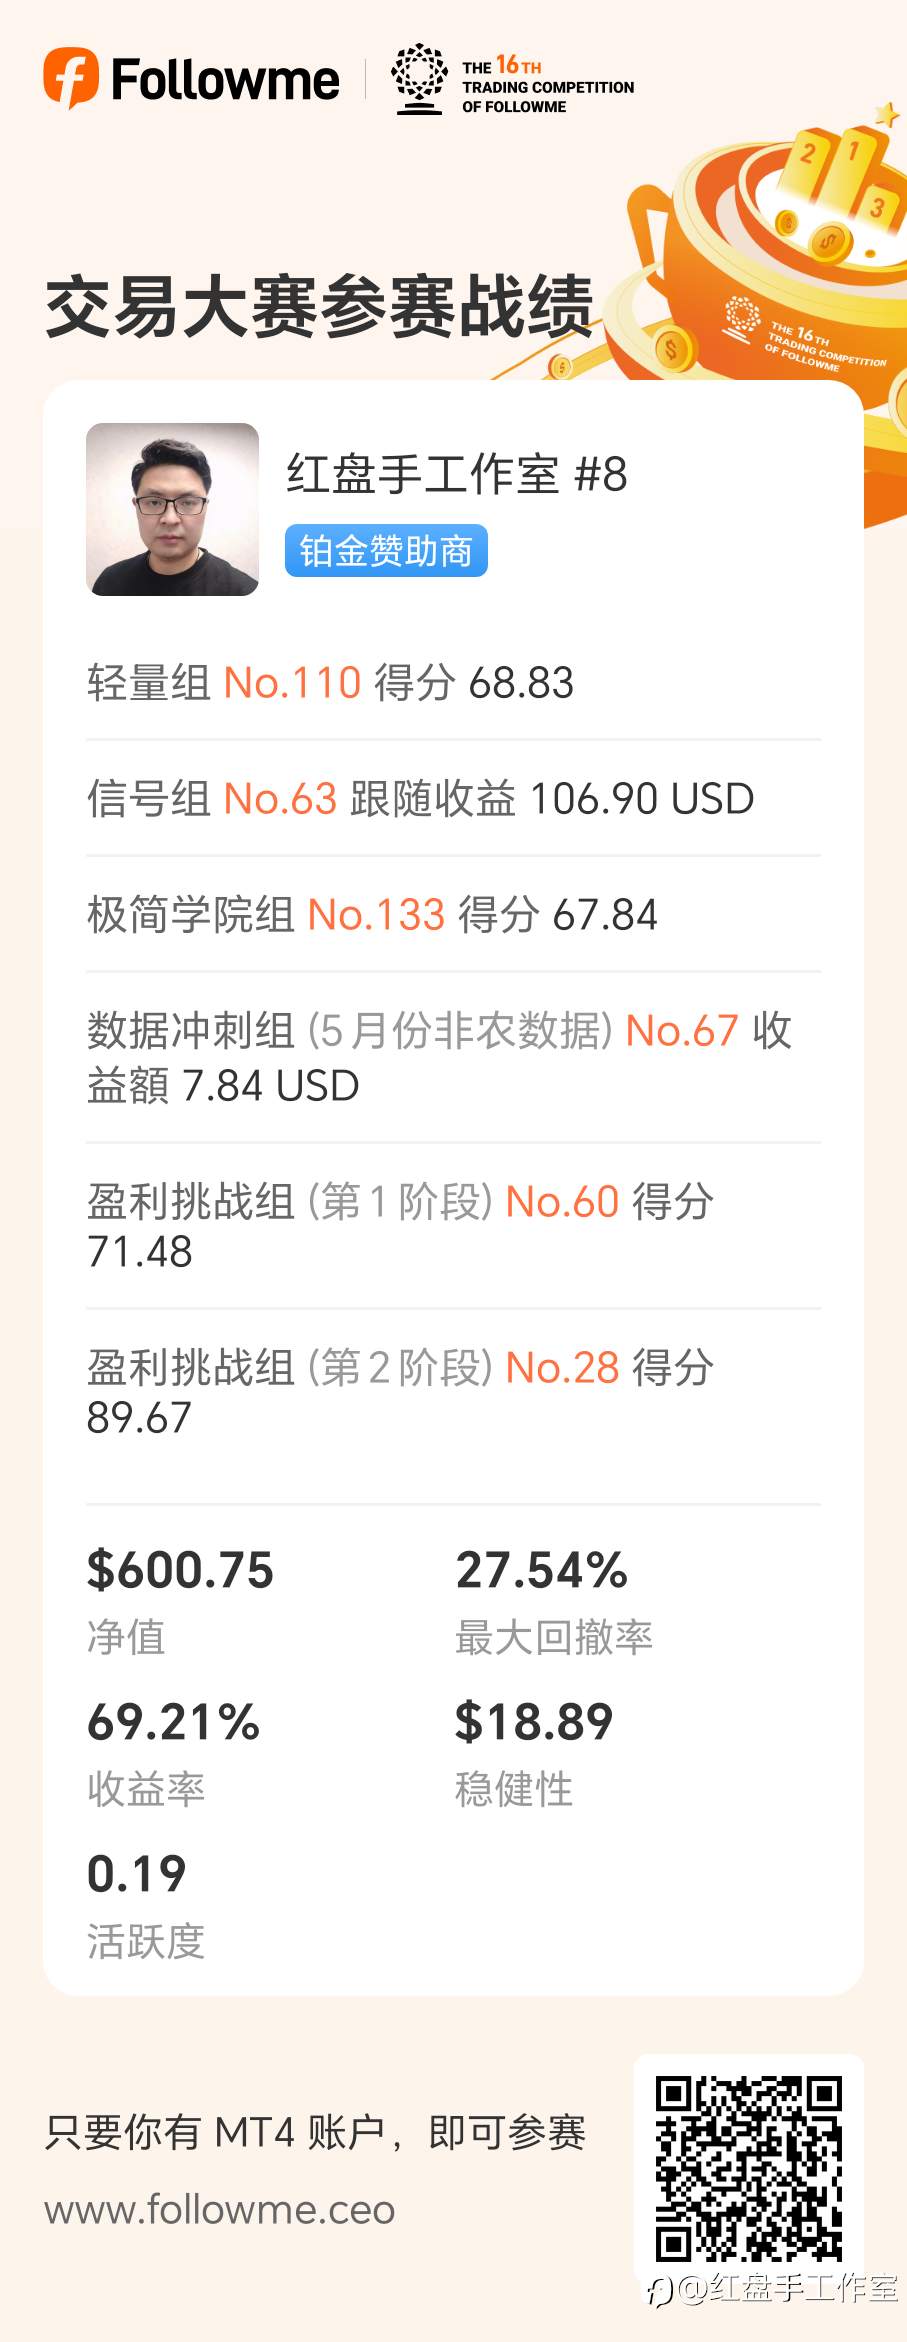The height and width of the screenshot is (2342, 907).
Task: Click the QR code image
Action: tap(749, 2167)
